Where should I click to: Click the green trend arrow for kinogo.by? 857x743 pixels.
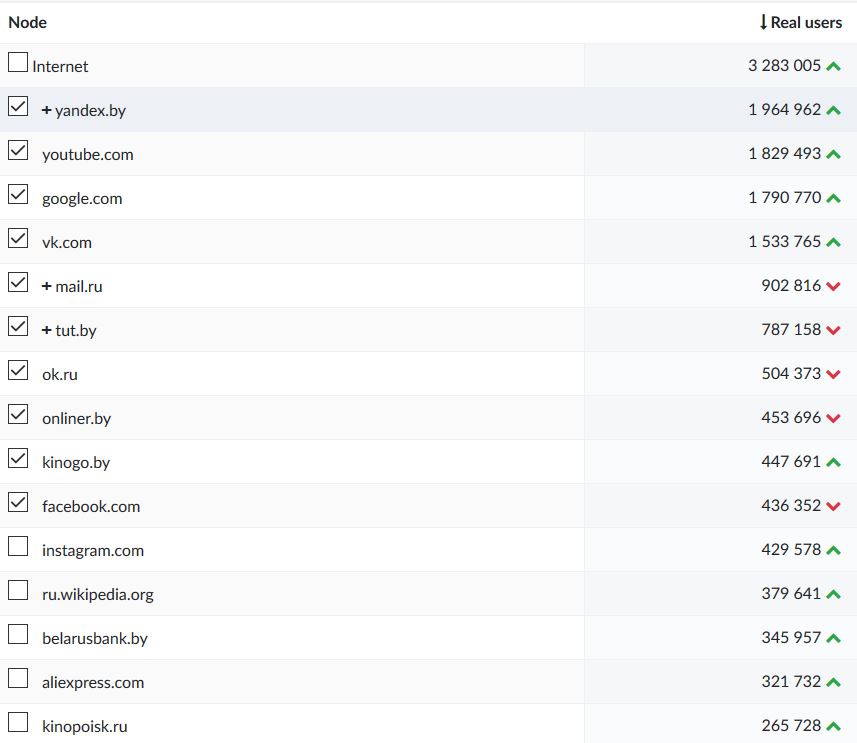pos(833,462)
